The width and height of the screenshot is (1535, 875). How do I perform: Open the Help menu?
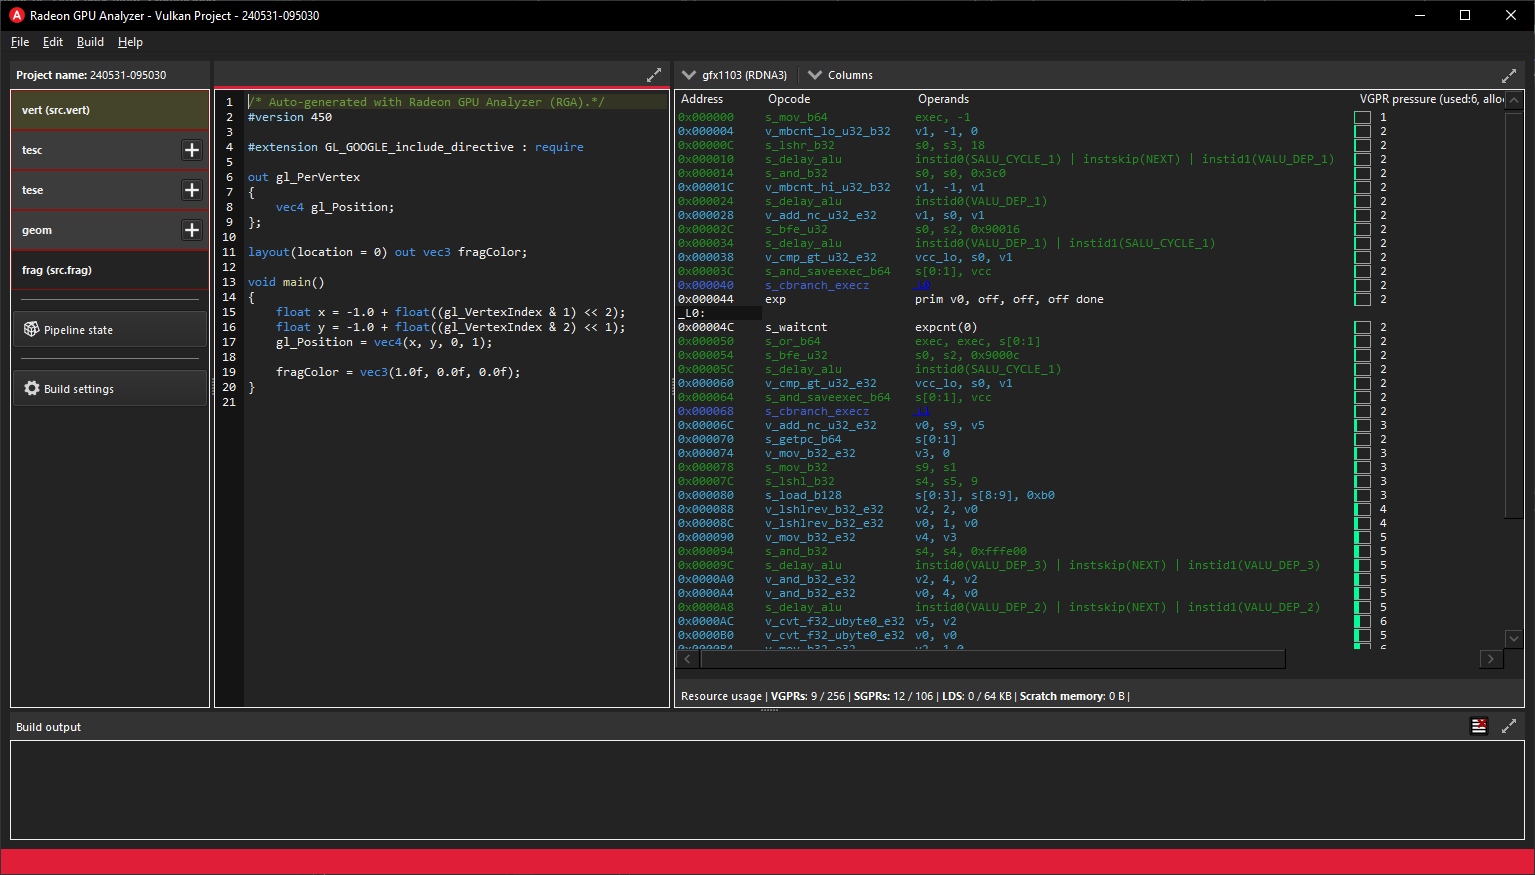130,42
